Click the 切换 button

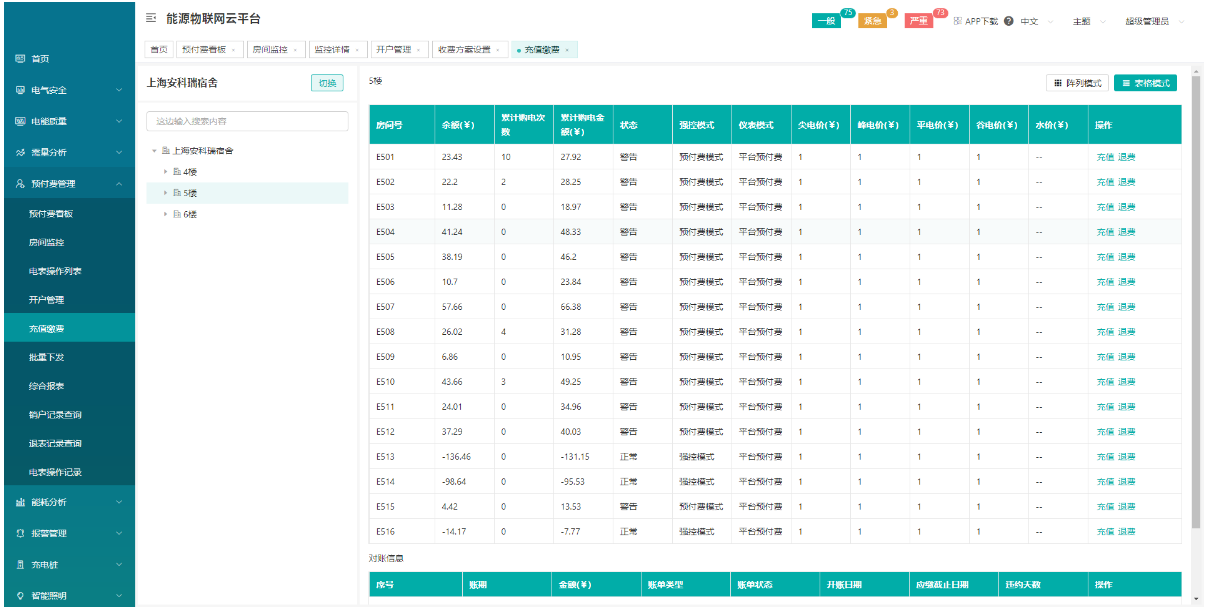pos(327,83)
